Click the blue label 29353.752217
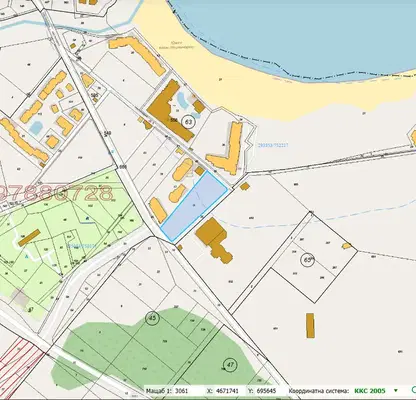Image resolution: width=416 pixels, height=400 pixels. 273,145
